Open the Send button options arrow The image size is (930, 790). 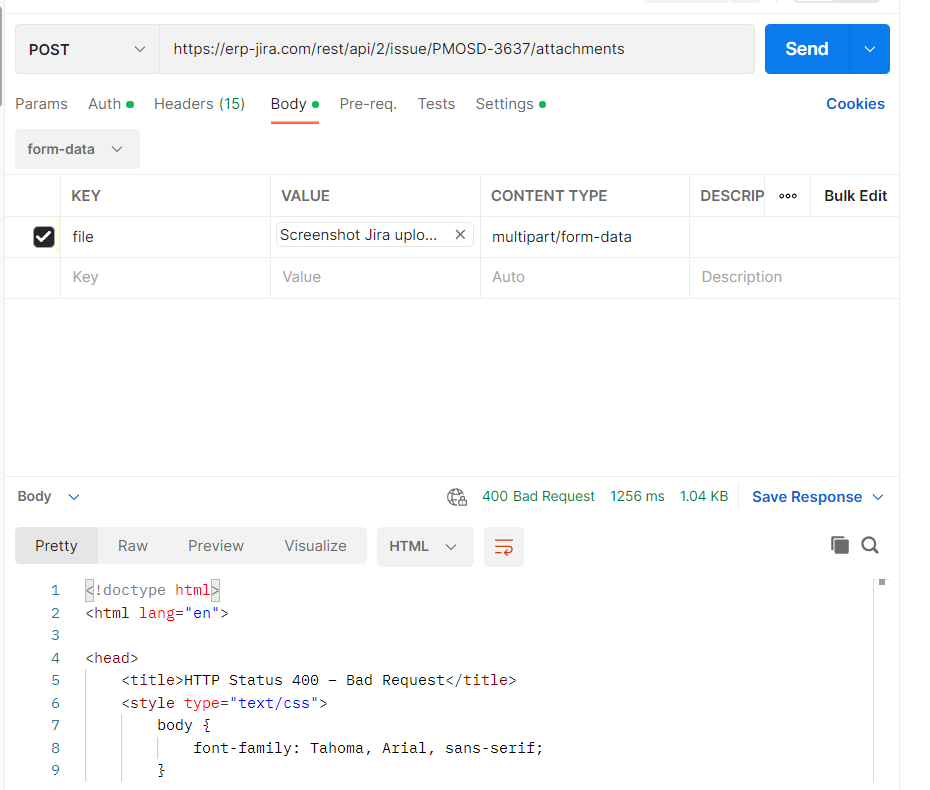point(870,49)
